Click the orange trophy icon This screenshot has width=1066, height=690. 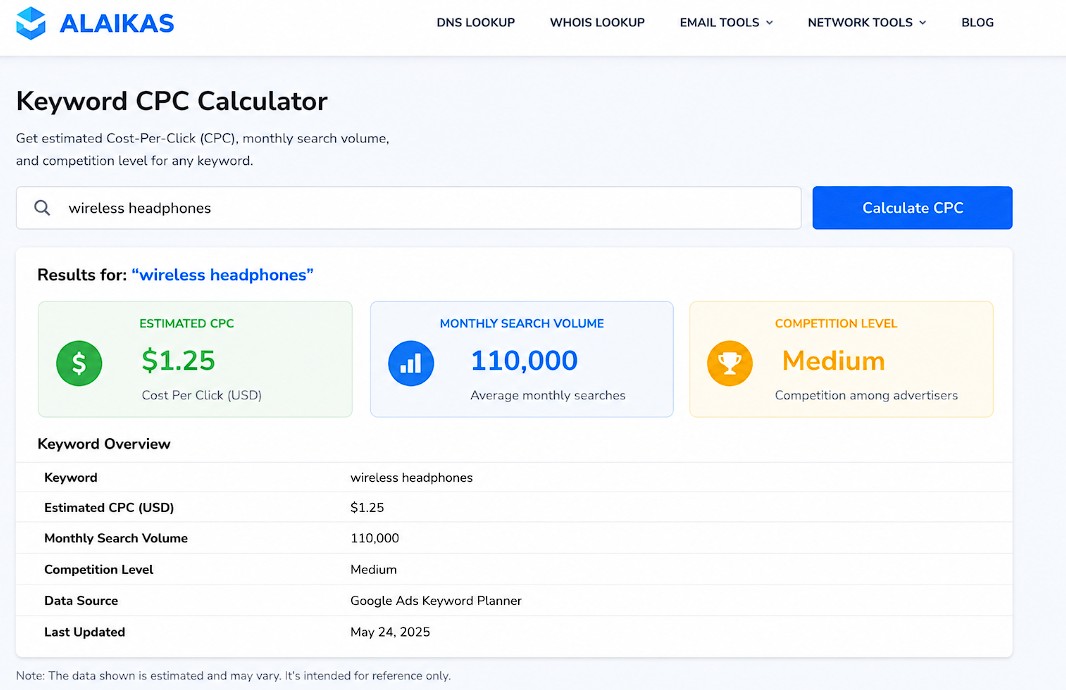point(729,363)
